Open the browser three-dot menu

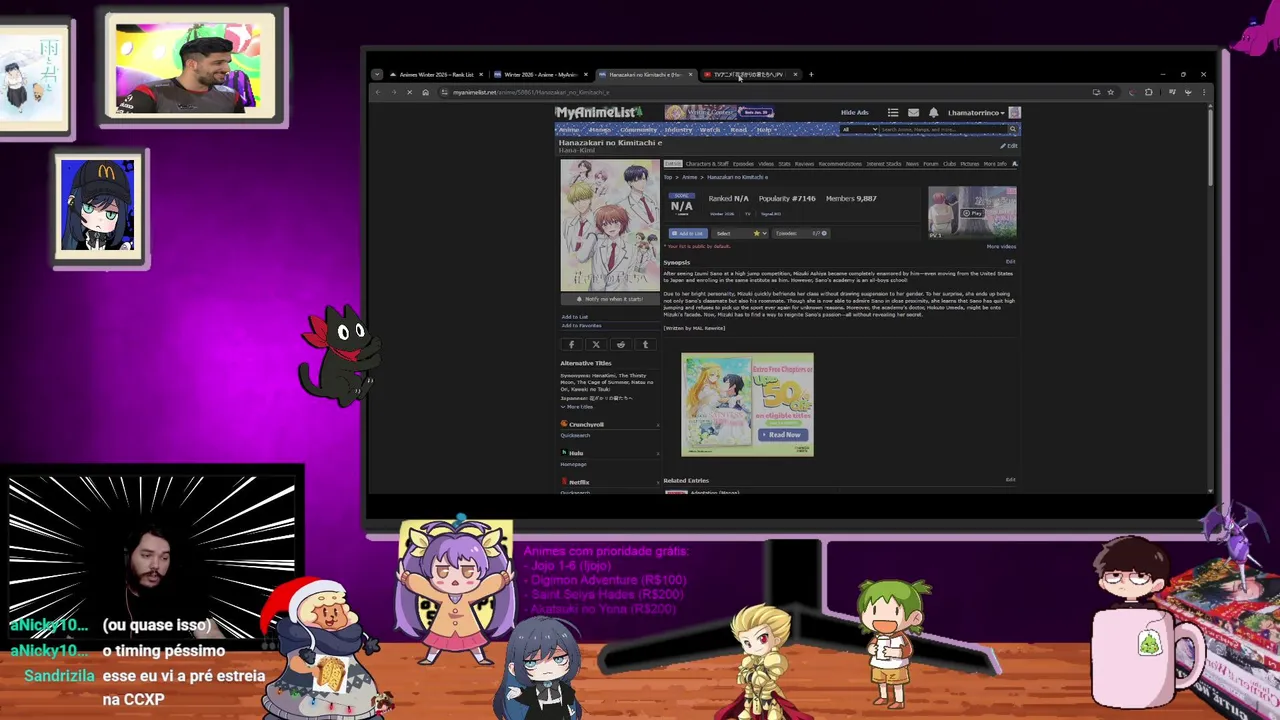pyautogui.click(x=1203, y=92)
